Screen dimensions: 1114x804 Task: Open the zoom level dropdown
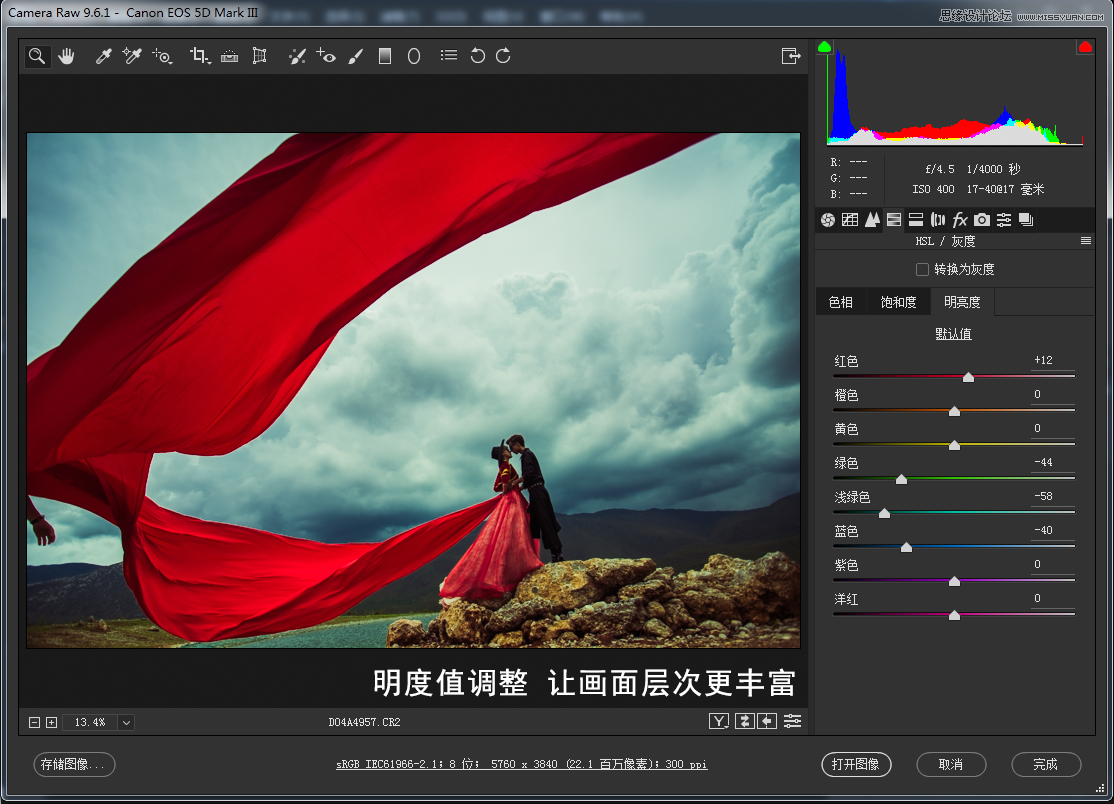pos(126,723)
